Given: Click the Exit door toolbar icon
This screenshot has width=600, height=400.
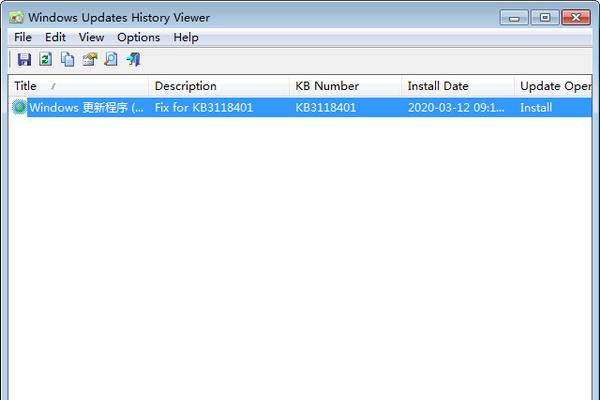Looking at the screenshot, I should pyautogui.click(x=134, y=59).
